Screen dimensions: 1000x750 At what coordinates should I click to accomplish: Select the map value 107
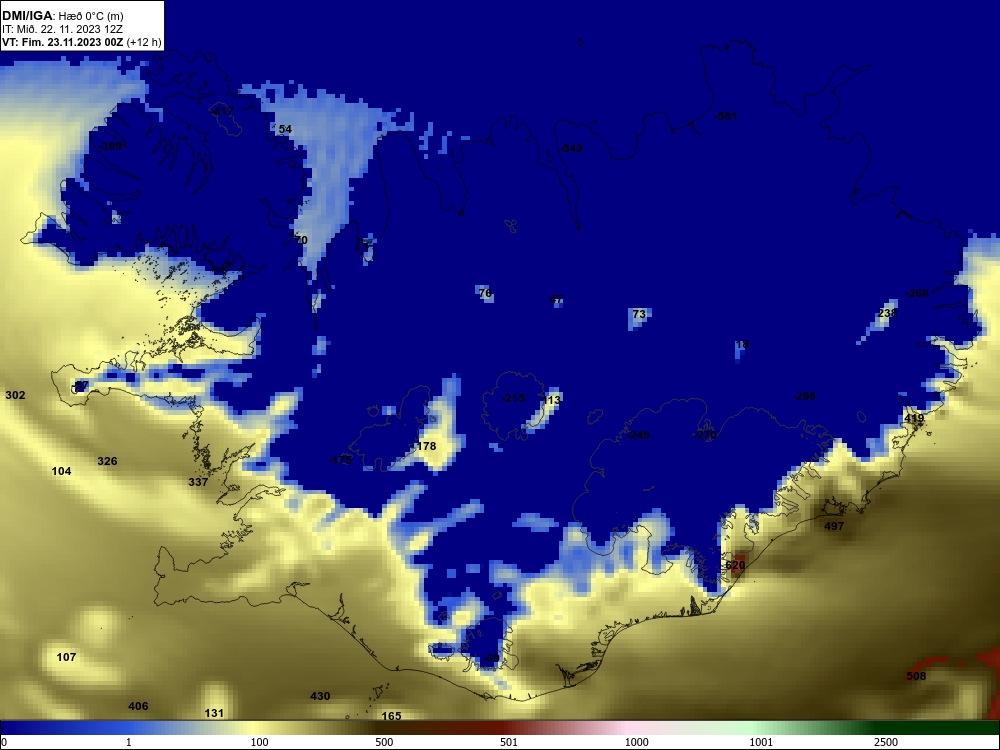click(66, 657)
